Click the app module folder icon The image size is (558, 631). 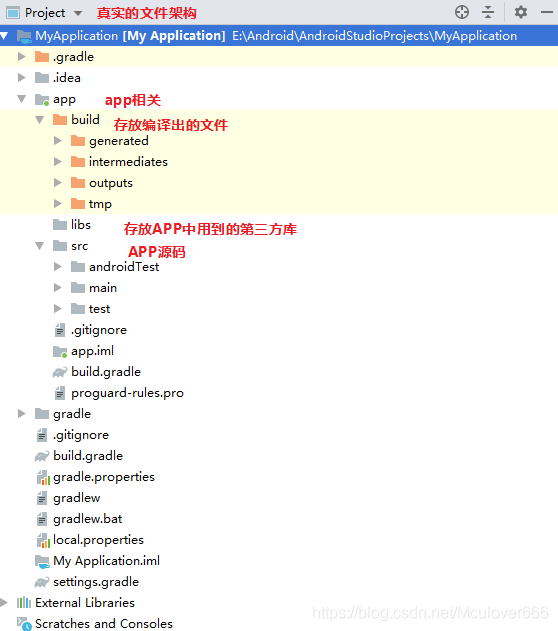pyautogui.click(x=42, y=99)
